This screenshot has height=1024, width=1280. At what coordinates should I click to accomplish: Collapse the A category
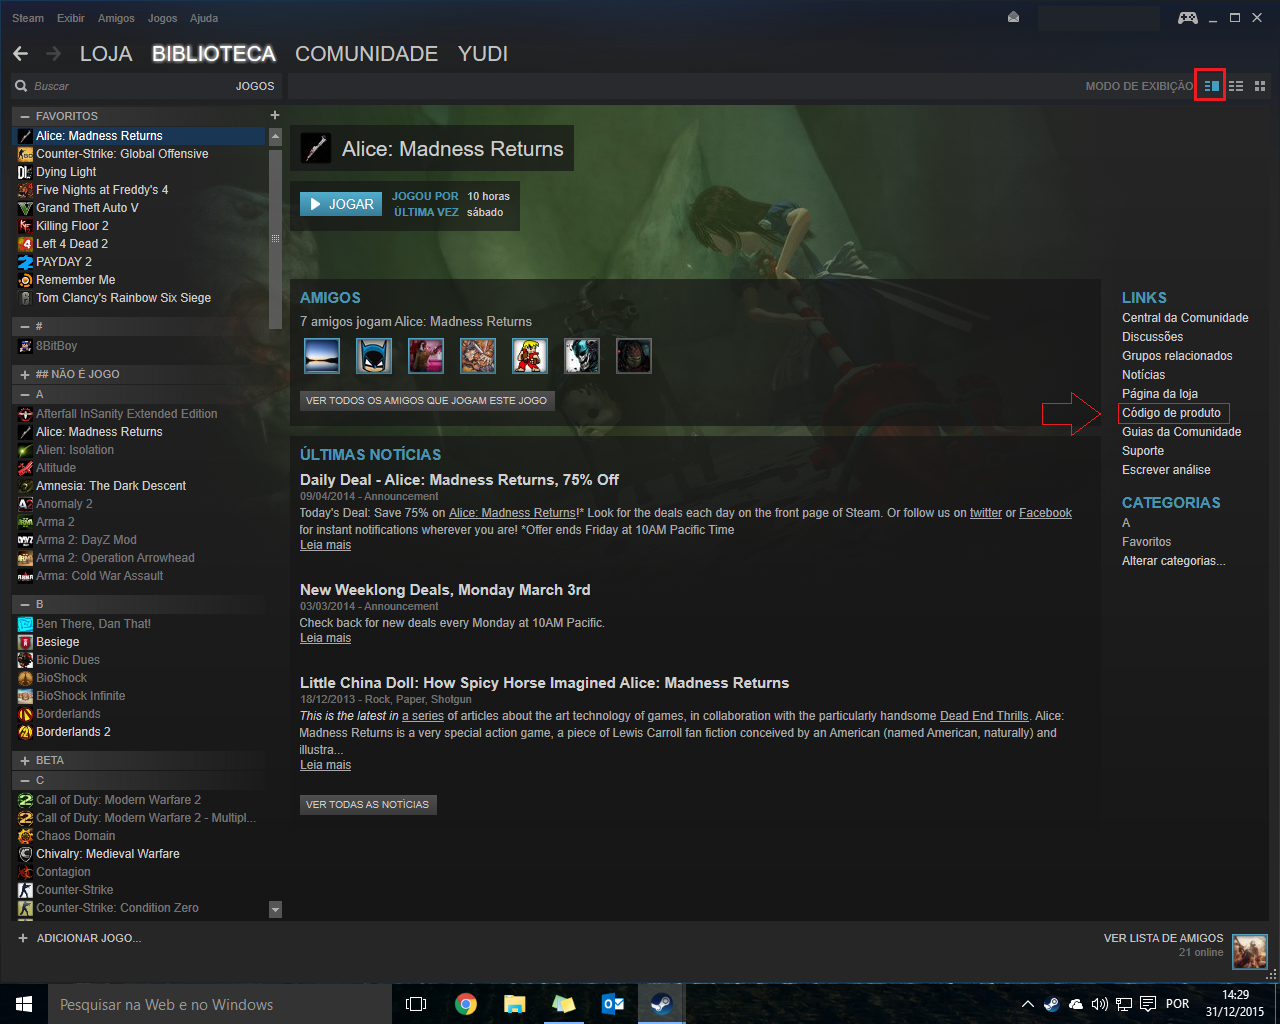25,394
